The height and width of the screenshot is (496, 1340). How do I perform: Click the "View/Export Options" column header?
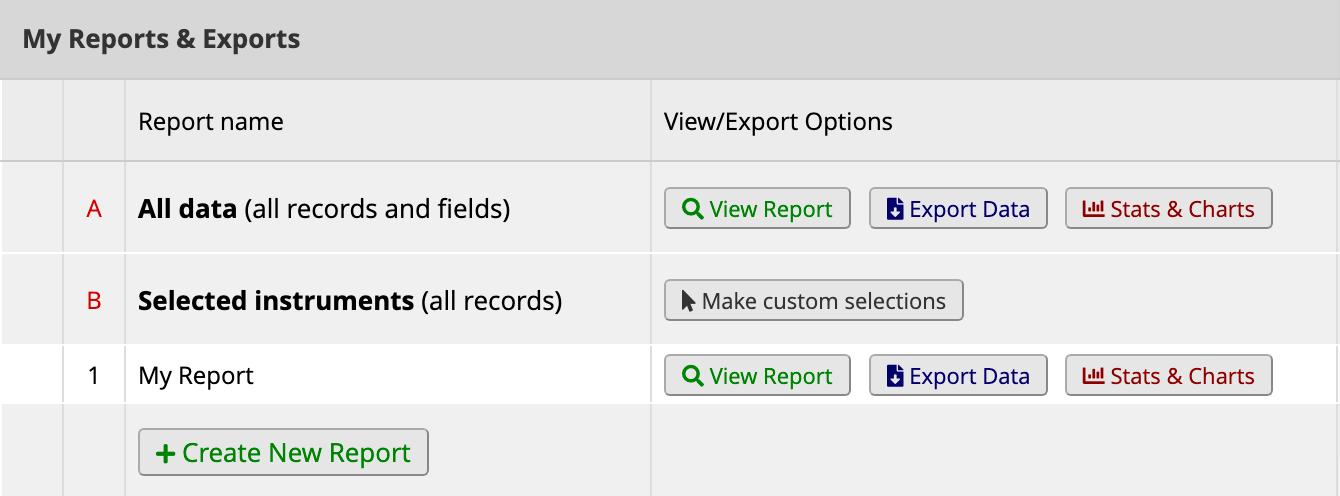tap(778, 122)
